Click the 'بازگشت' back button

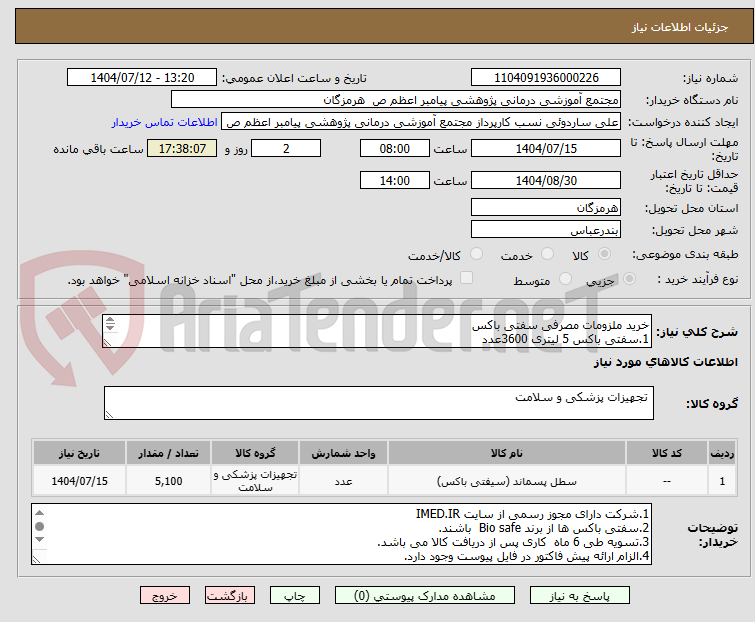click(x=229, y=596)
